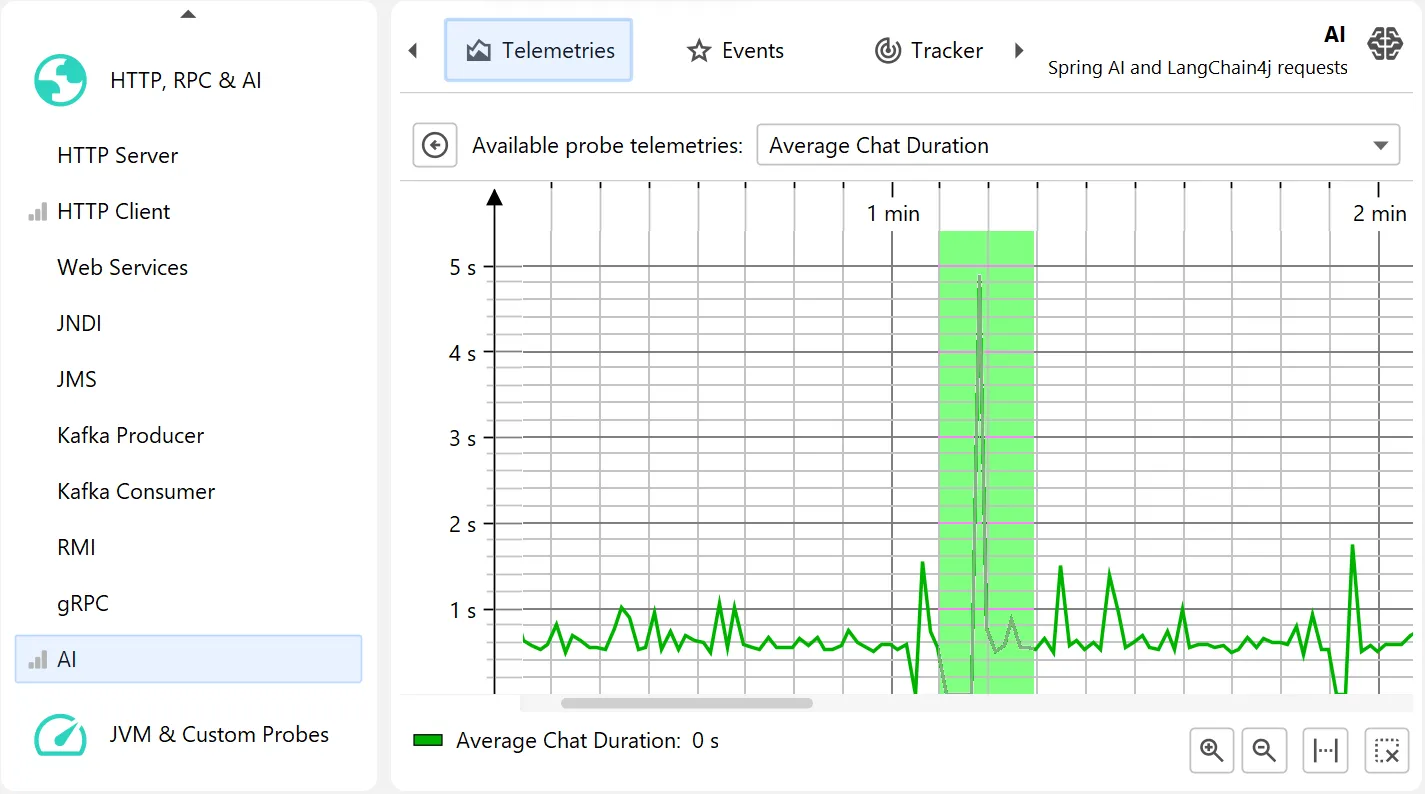The image size is (1425, 794).
Task: Open the Average Chat Duration dropdown
Action: [x=1078, y=145]
